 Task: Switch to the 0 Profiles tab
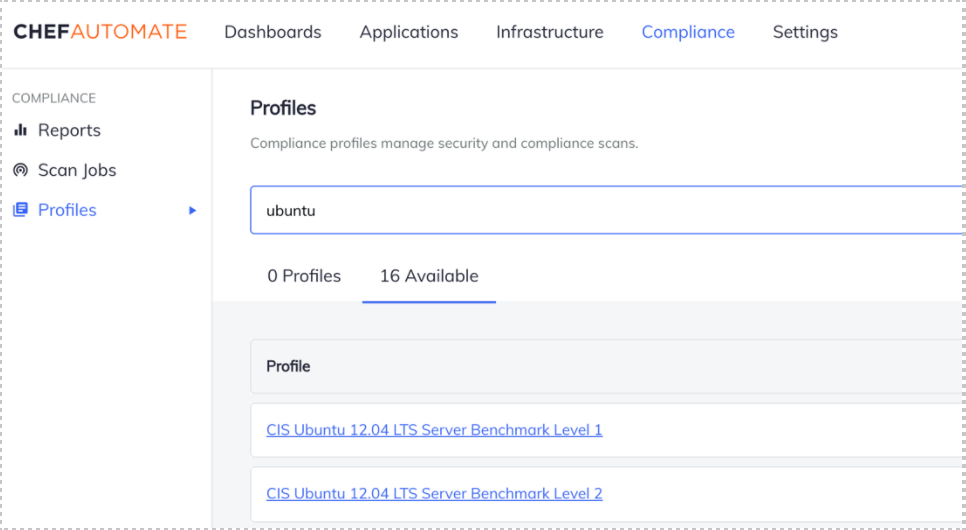click(x=304, y=276)
